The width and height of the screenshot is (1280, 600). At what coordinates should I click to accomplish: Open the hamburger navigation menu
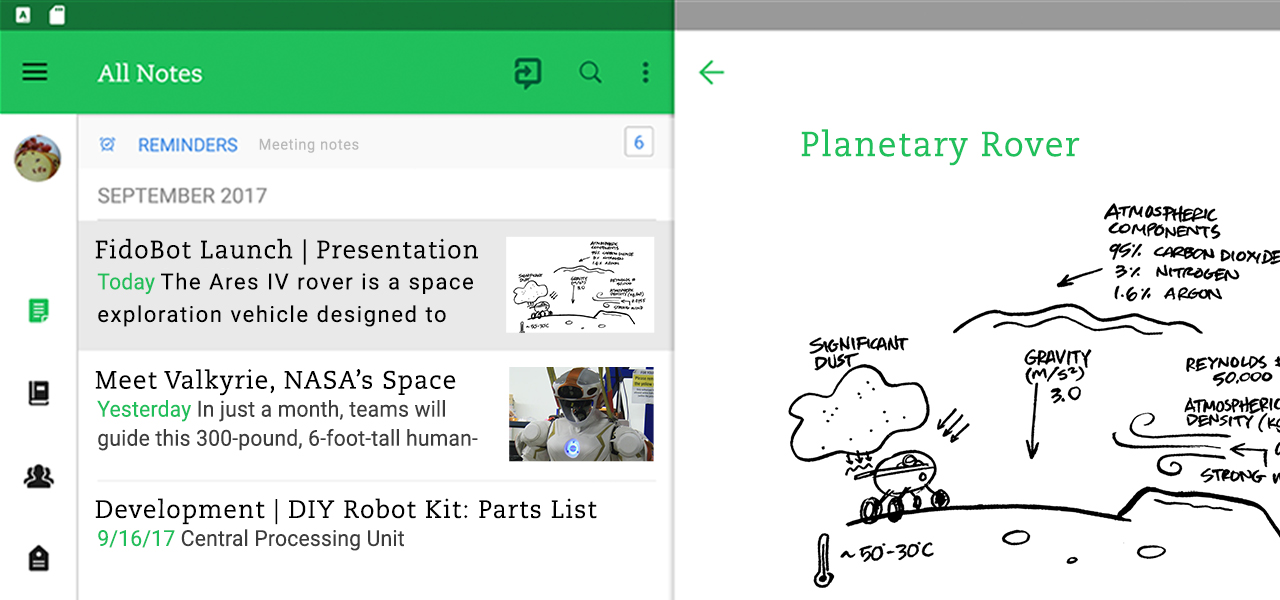(x=35, y=72)
